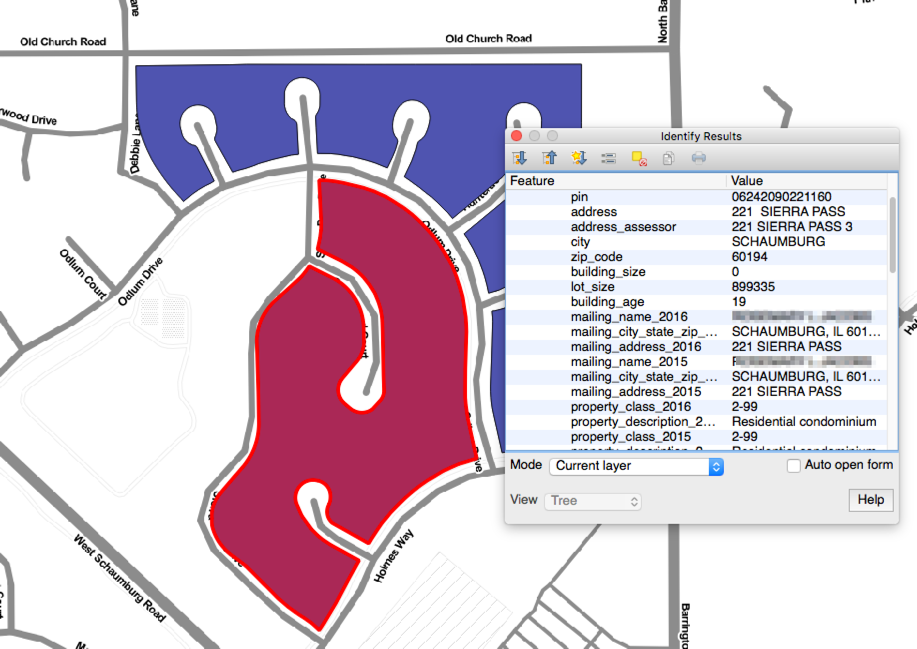Clear the identify results
The image size is (917, 649).
click(638, 157)
